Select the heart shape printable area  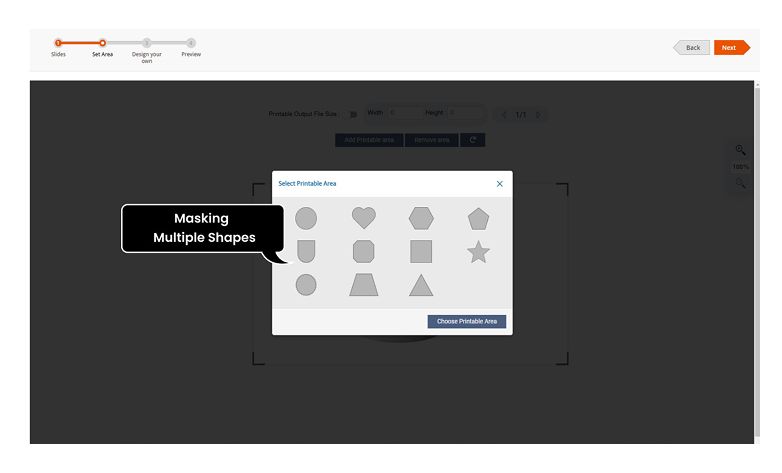pos(364,217)
